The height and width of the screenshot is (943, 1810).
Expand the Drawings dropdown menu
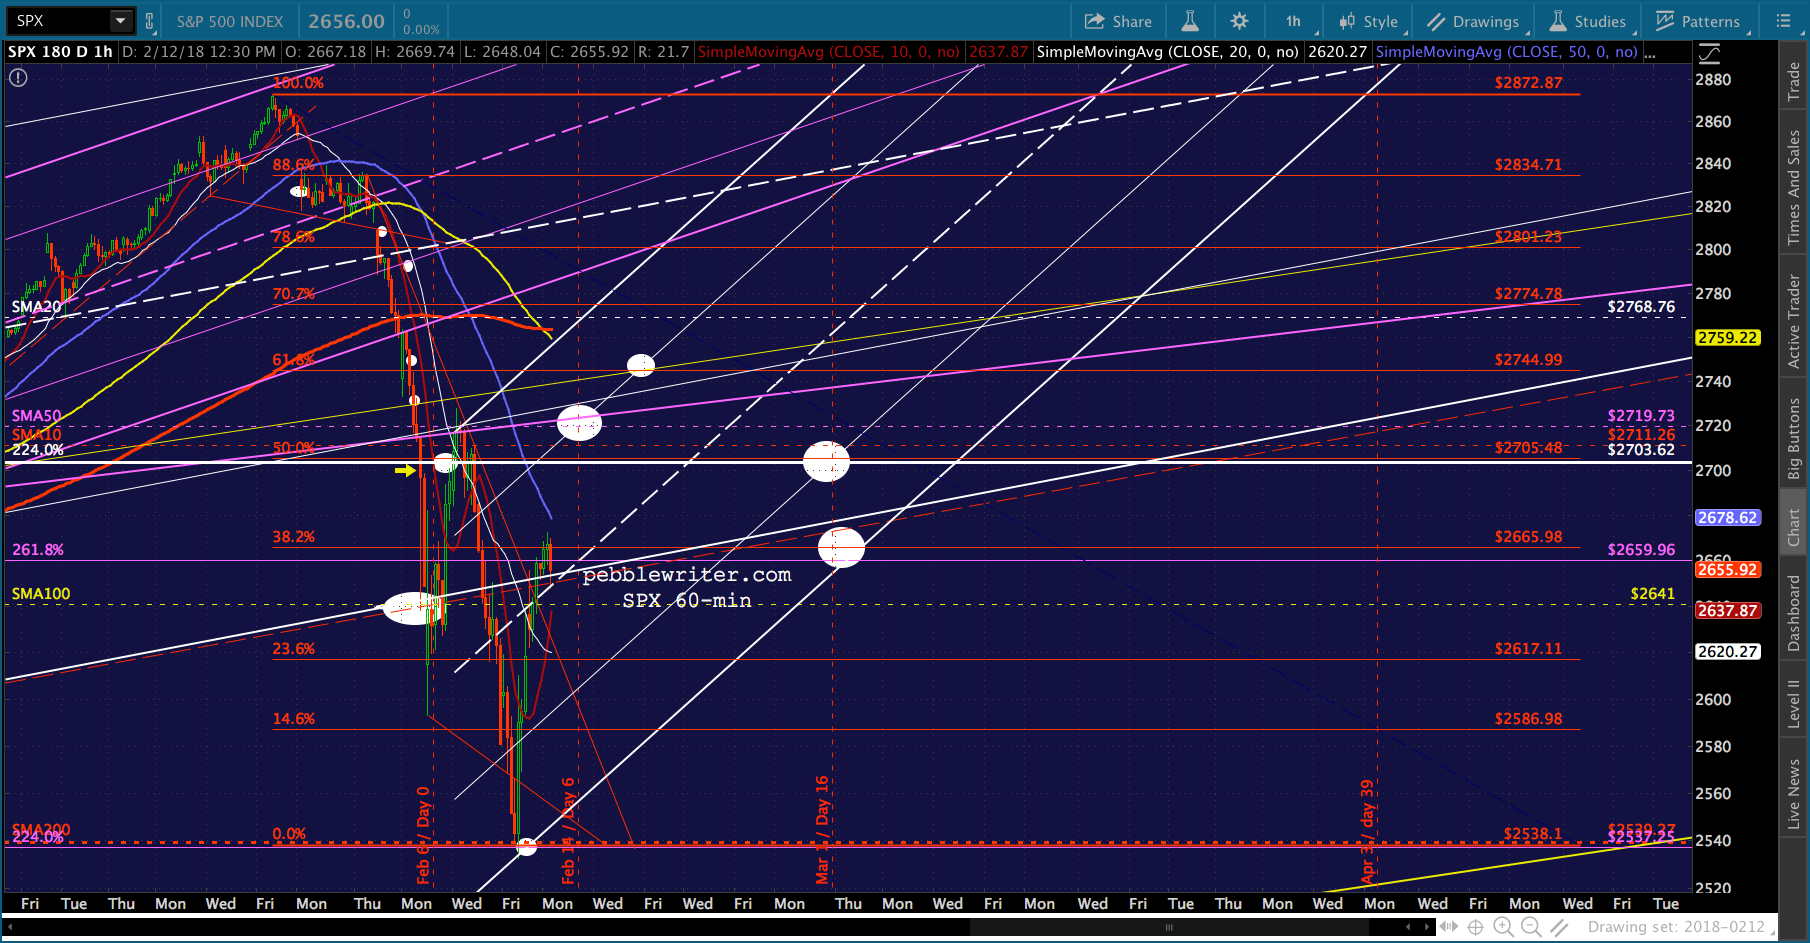(1473, 21)
